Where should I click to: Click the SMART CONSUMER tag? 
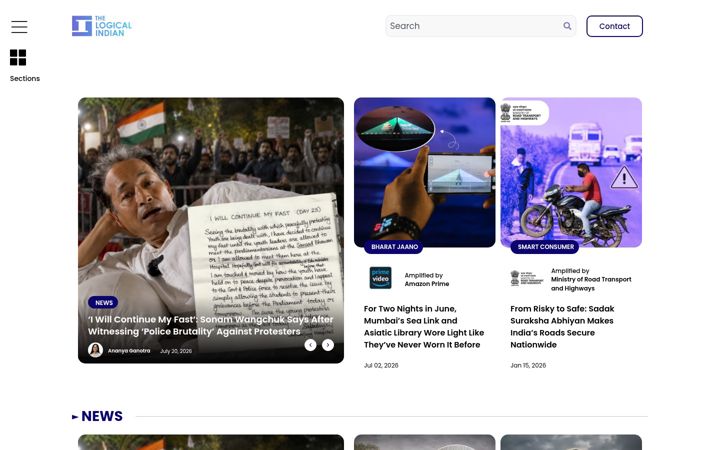[x=546, y=247]
